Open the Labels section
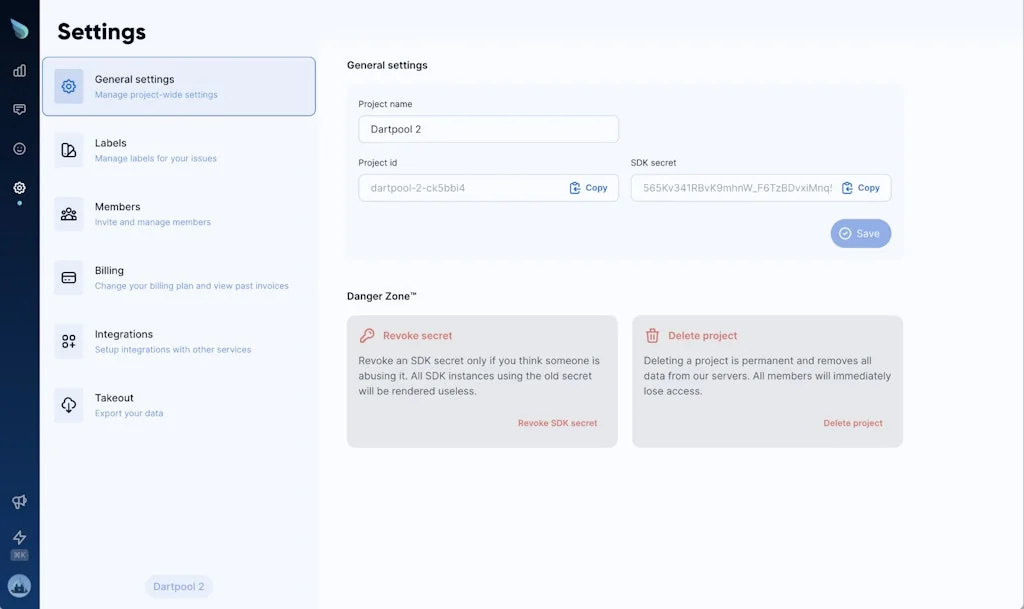 point(178,149)
